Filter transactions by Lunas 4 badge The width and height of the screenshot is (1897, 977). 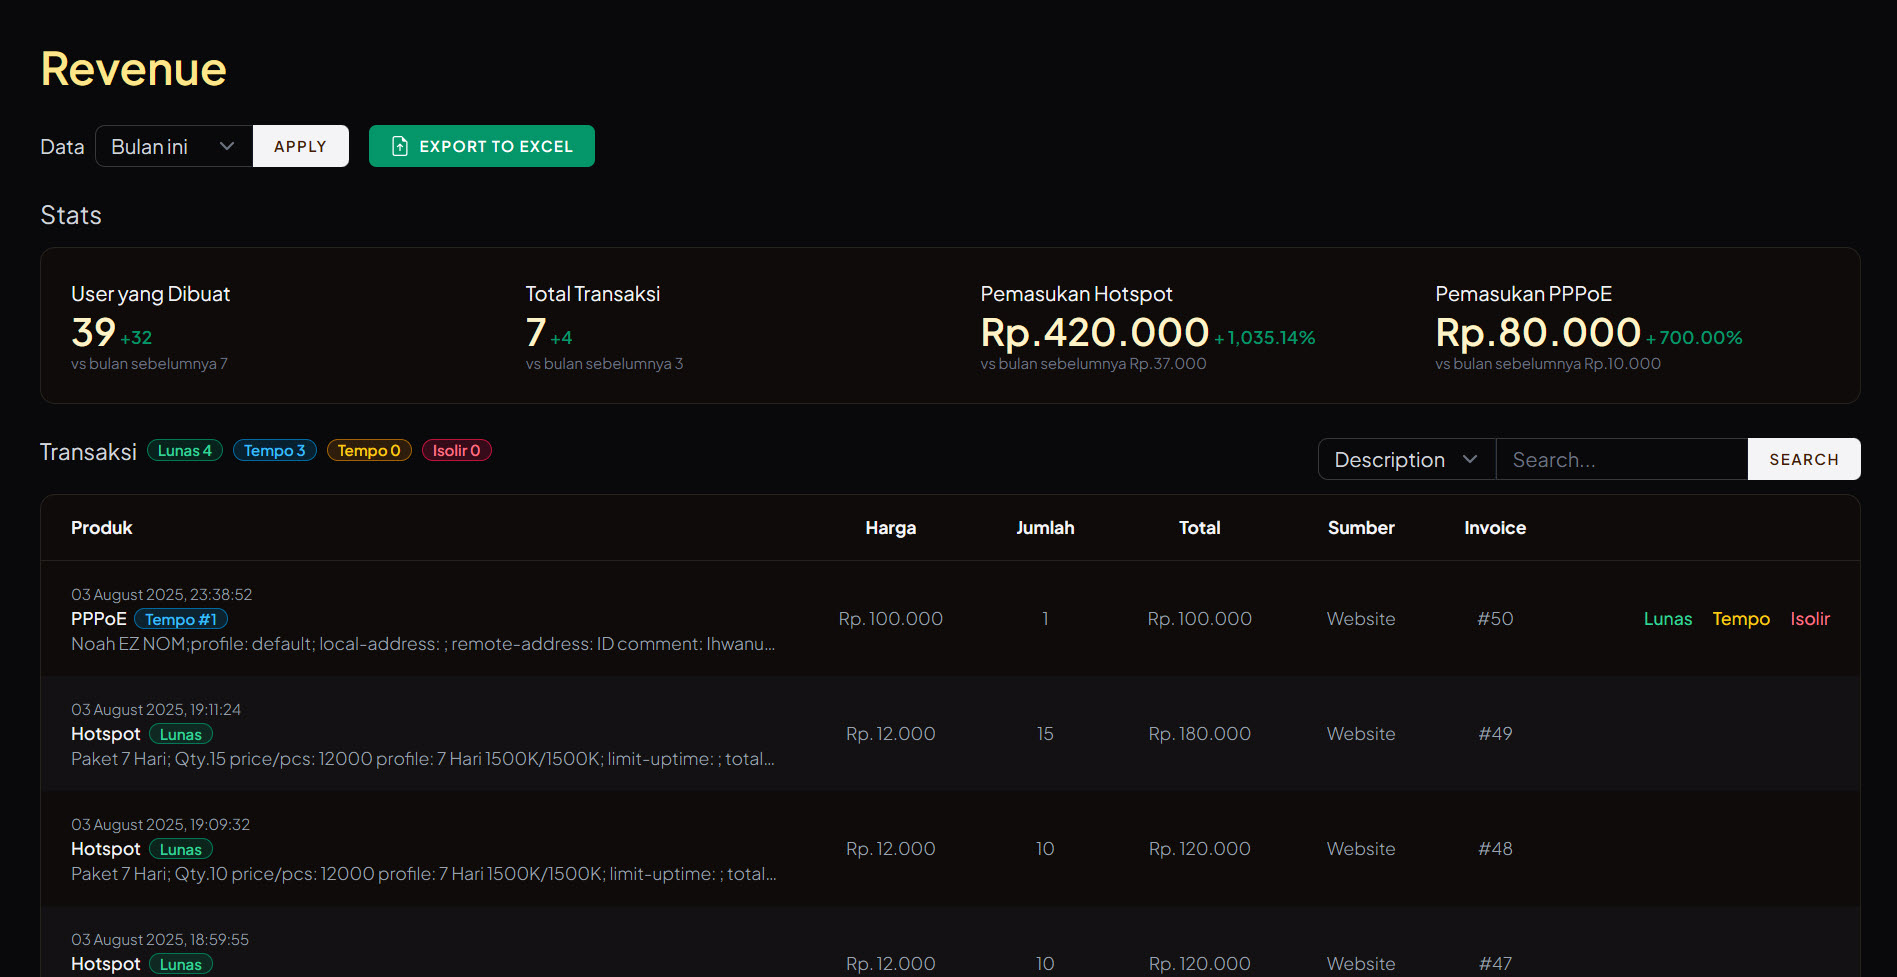[x=185, y=451]
